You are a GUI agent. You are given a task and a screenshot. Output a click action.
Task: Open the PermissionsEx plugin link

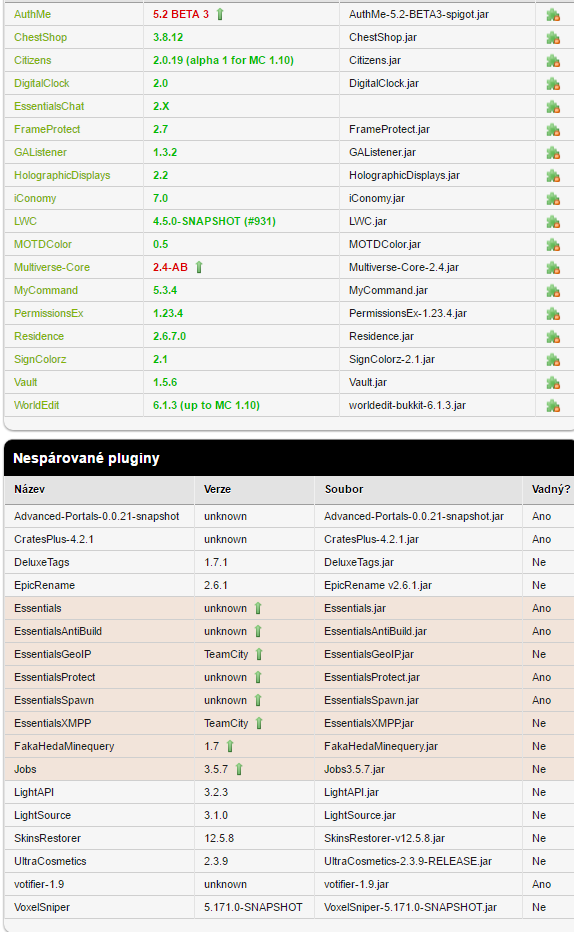click(x=49, y=313)
